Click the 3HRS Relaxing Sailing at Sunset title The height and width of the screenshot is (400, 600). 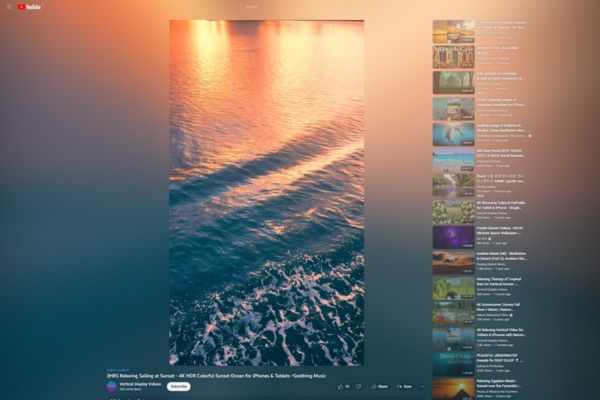(216, 376)
